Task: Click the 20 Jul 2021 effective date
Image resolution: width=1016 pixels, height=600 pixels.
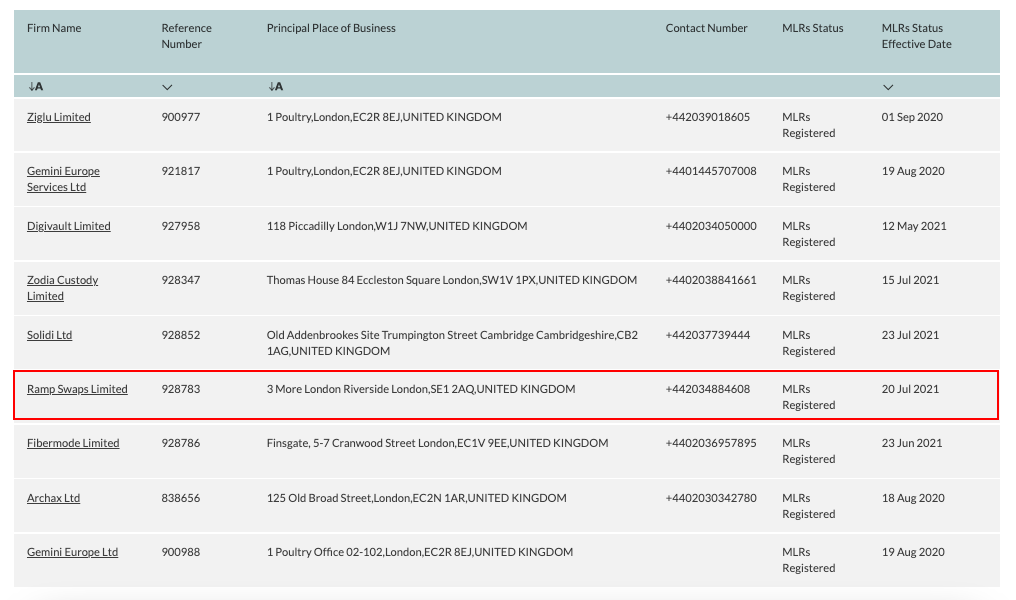Action: tap(910, 389)
